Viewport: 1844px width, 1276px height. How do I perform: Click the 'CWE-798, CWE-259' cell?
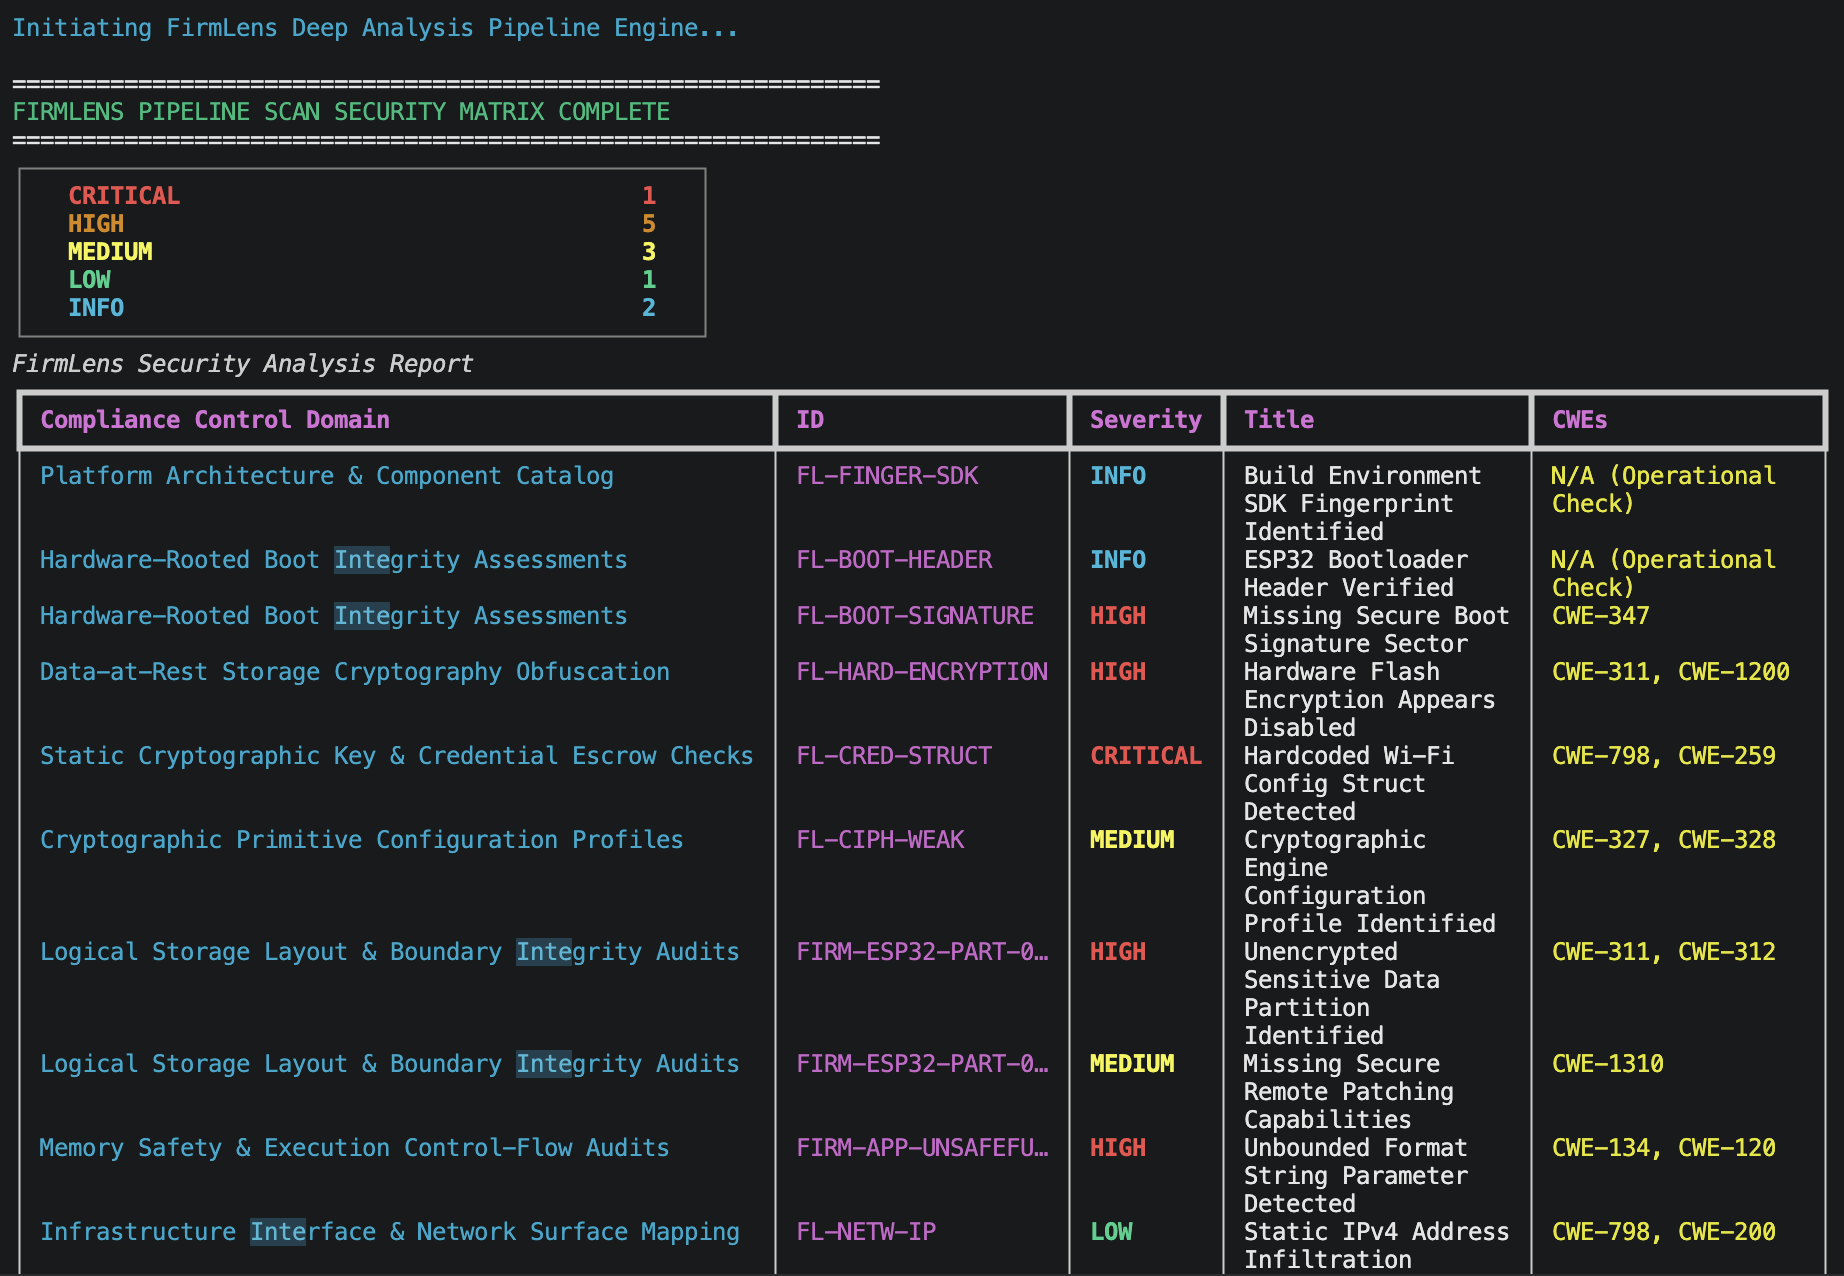click(x=1664, y=756)
